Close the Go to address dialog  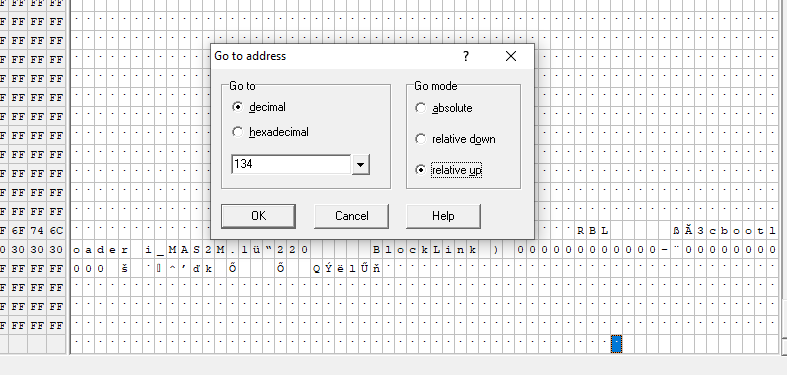point(511,56)
